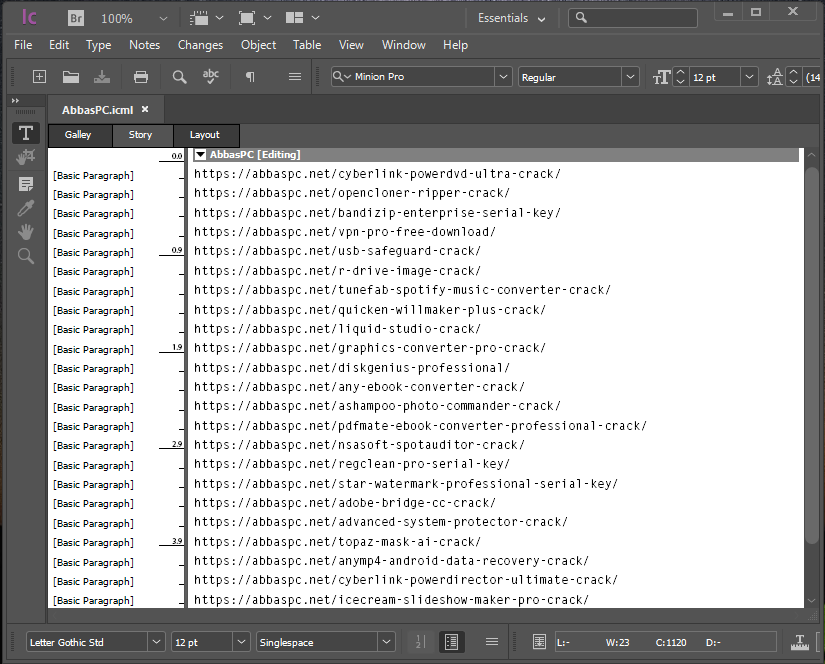Click the C:1120 character count readout
This screenshot has height=664, width=825.
(671, 642)
